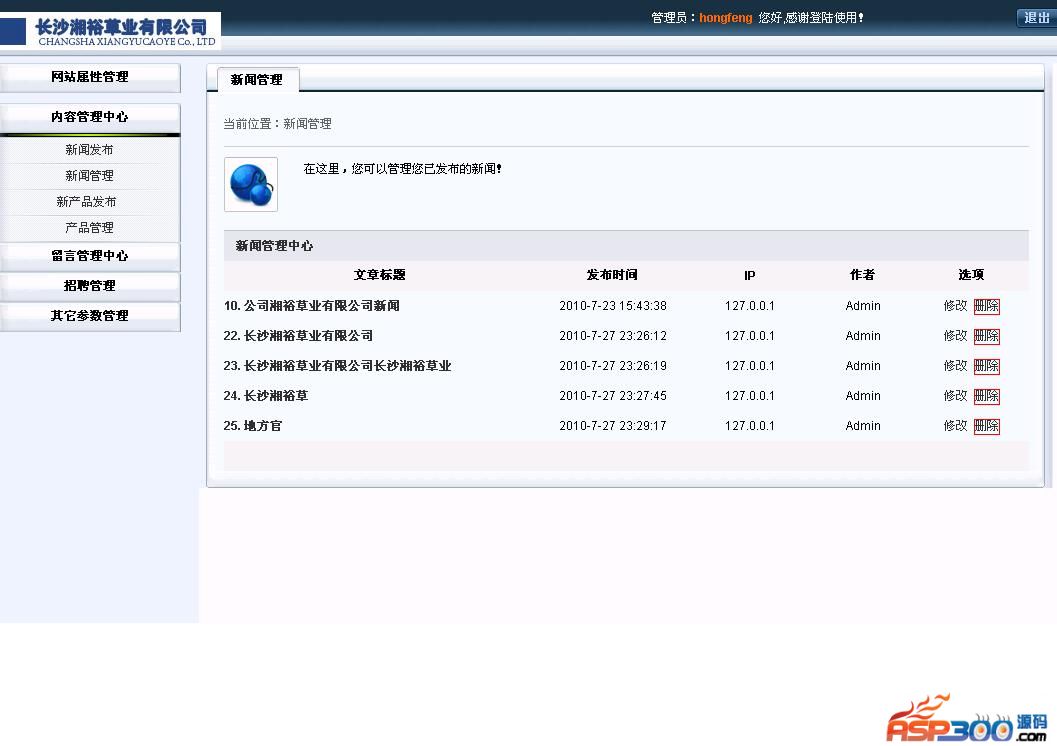The image size is (1057, 746).
Task: Delete article 25 地方官
Action: (987, 426)
